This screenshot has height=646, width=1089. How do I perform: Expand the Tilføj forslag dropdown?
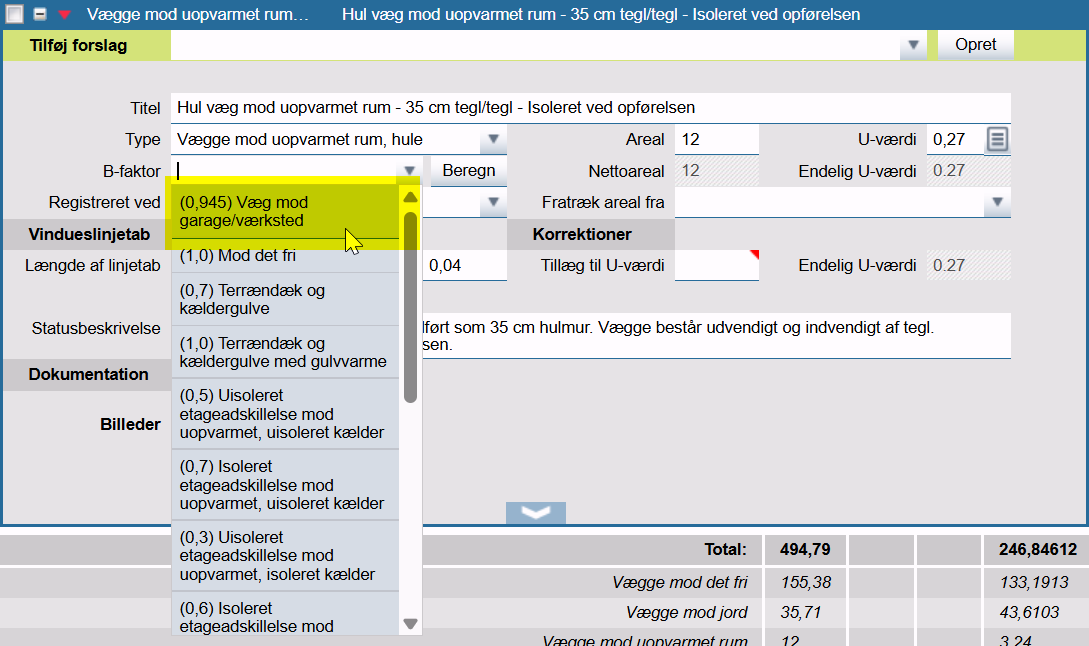coord(912,46)
